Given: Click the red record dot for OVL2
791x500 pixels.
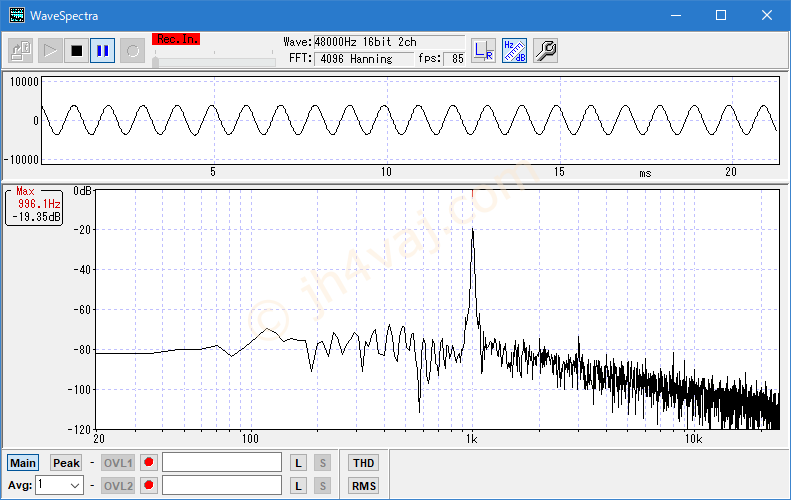Looking at the screenshot, I should click(x=149, y=485).
